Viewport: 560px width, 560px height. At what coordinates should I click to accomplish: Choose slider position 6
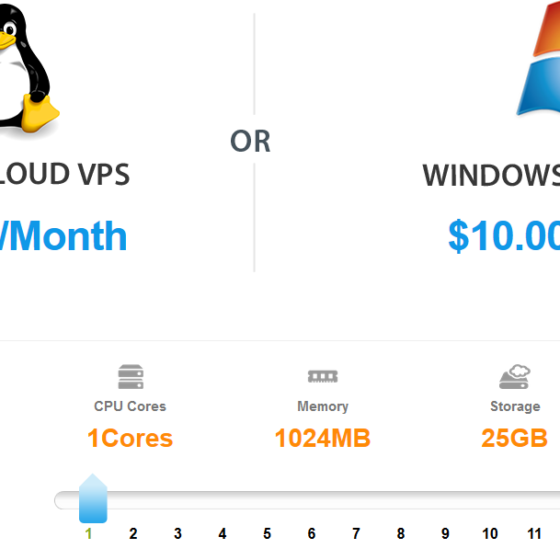click(311, 534)
